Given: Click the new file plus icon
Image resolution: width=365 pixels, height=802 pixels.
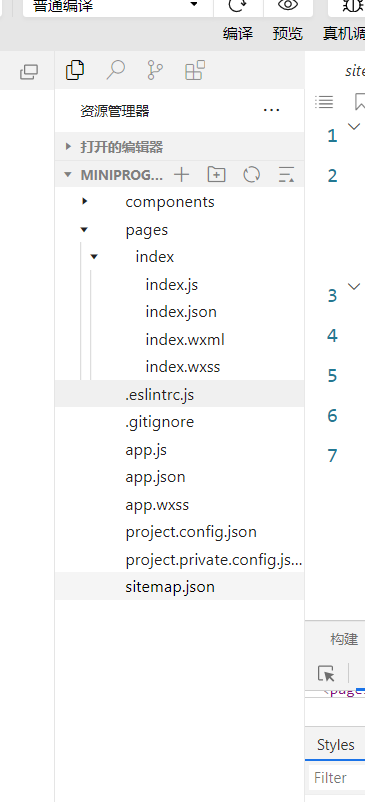Looking at the screenshot, I should [x=181, y=175].
